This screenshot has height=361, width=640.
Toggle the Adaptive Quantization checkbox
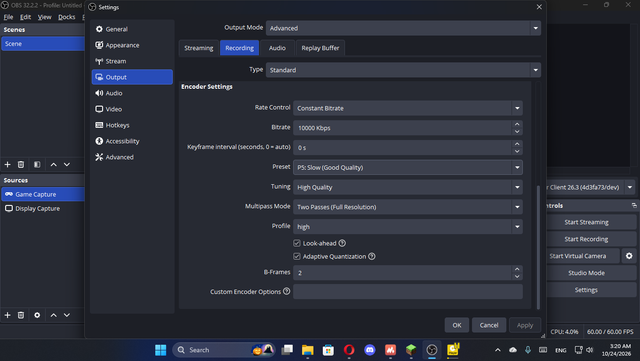(297, 256)
